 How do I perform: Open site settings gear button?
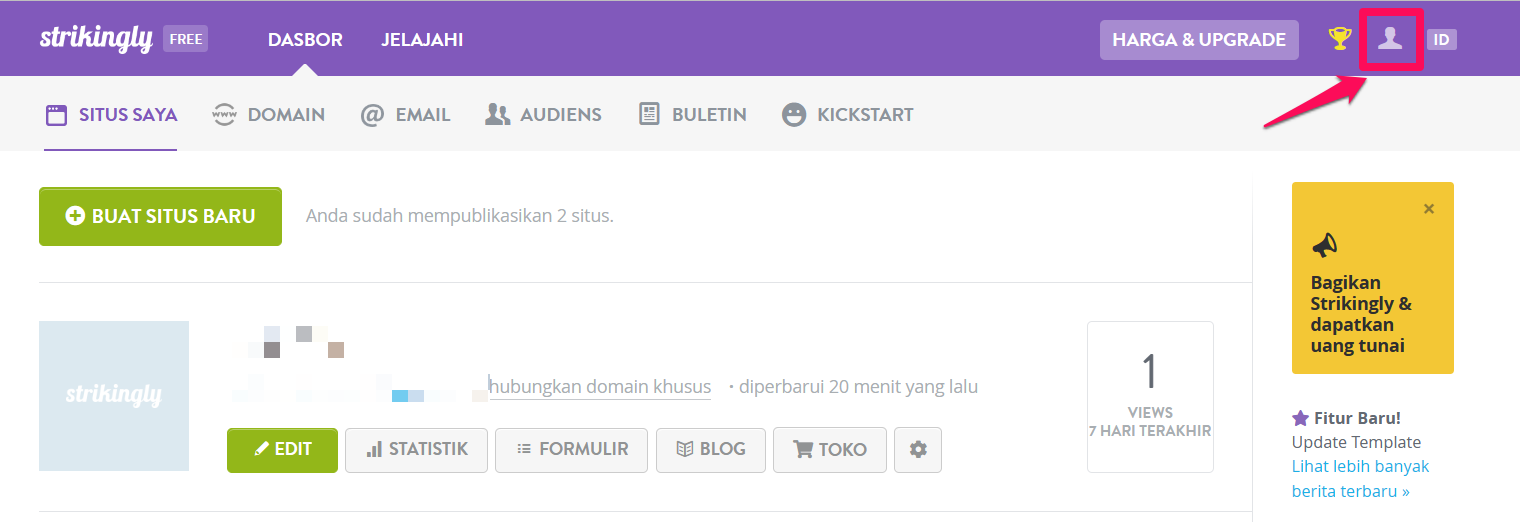[x=918, y=450]
